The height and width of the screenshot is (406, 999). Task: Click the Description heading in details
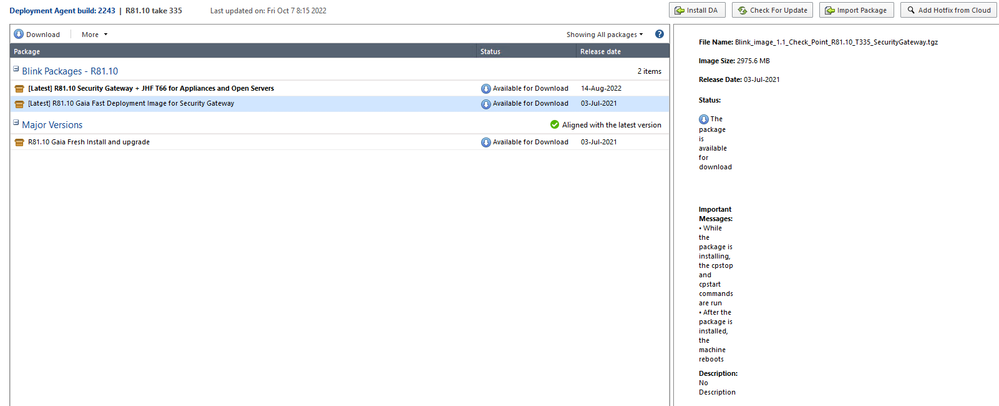(718, 373)
